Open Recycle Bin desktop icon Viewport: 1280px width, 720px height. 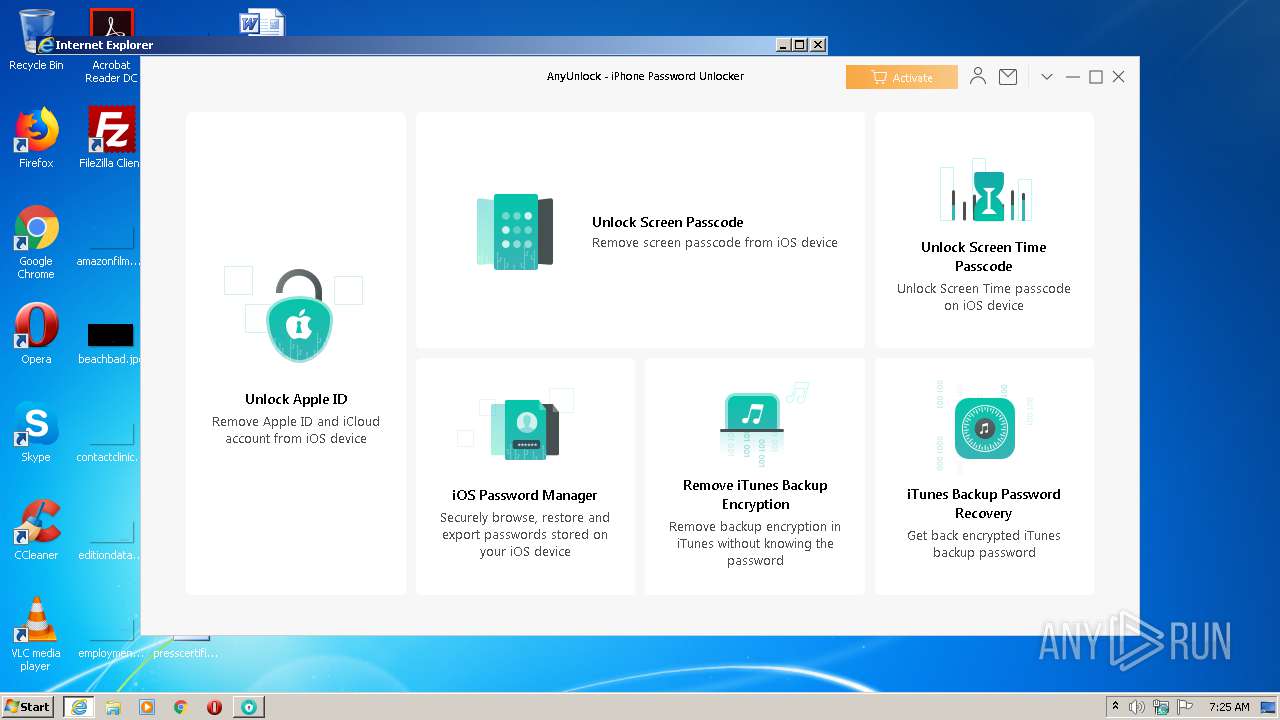click(x=36, y=40)
